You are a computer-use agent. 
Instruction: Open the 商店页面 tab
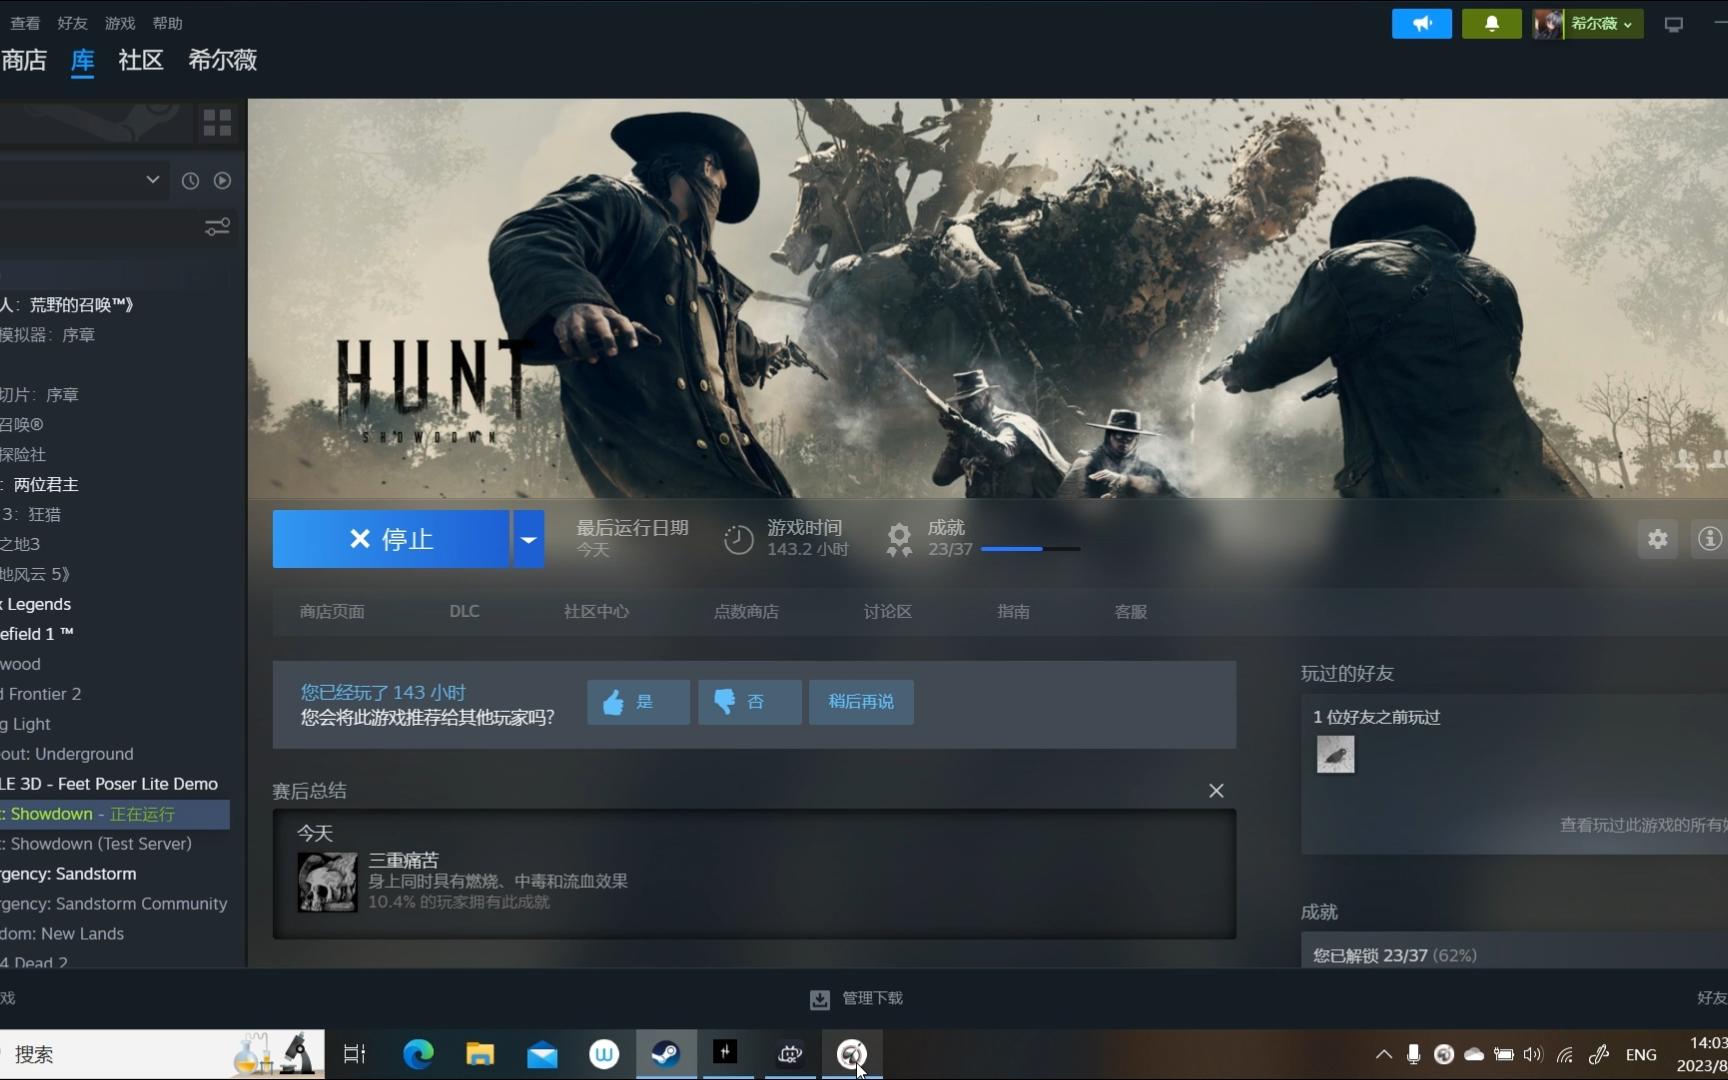tap(332, 611)
